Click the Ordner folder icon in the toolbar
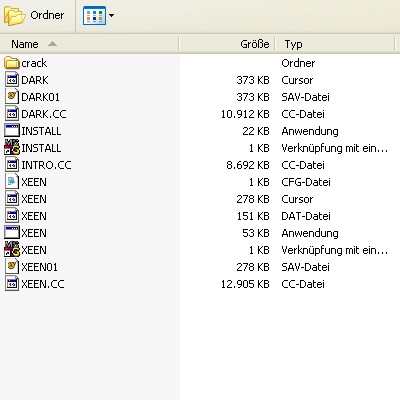Image resolution: width=400 pixels, height=400 pixels. tap(14, 16)
